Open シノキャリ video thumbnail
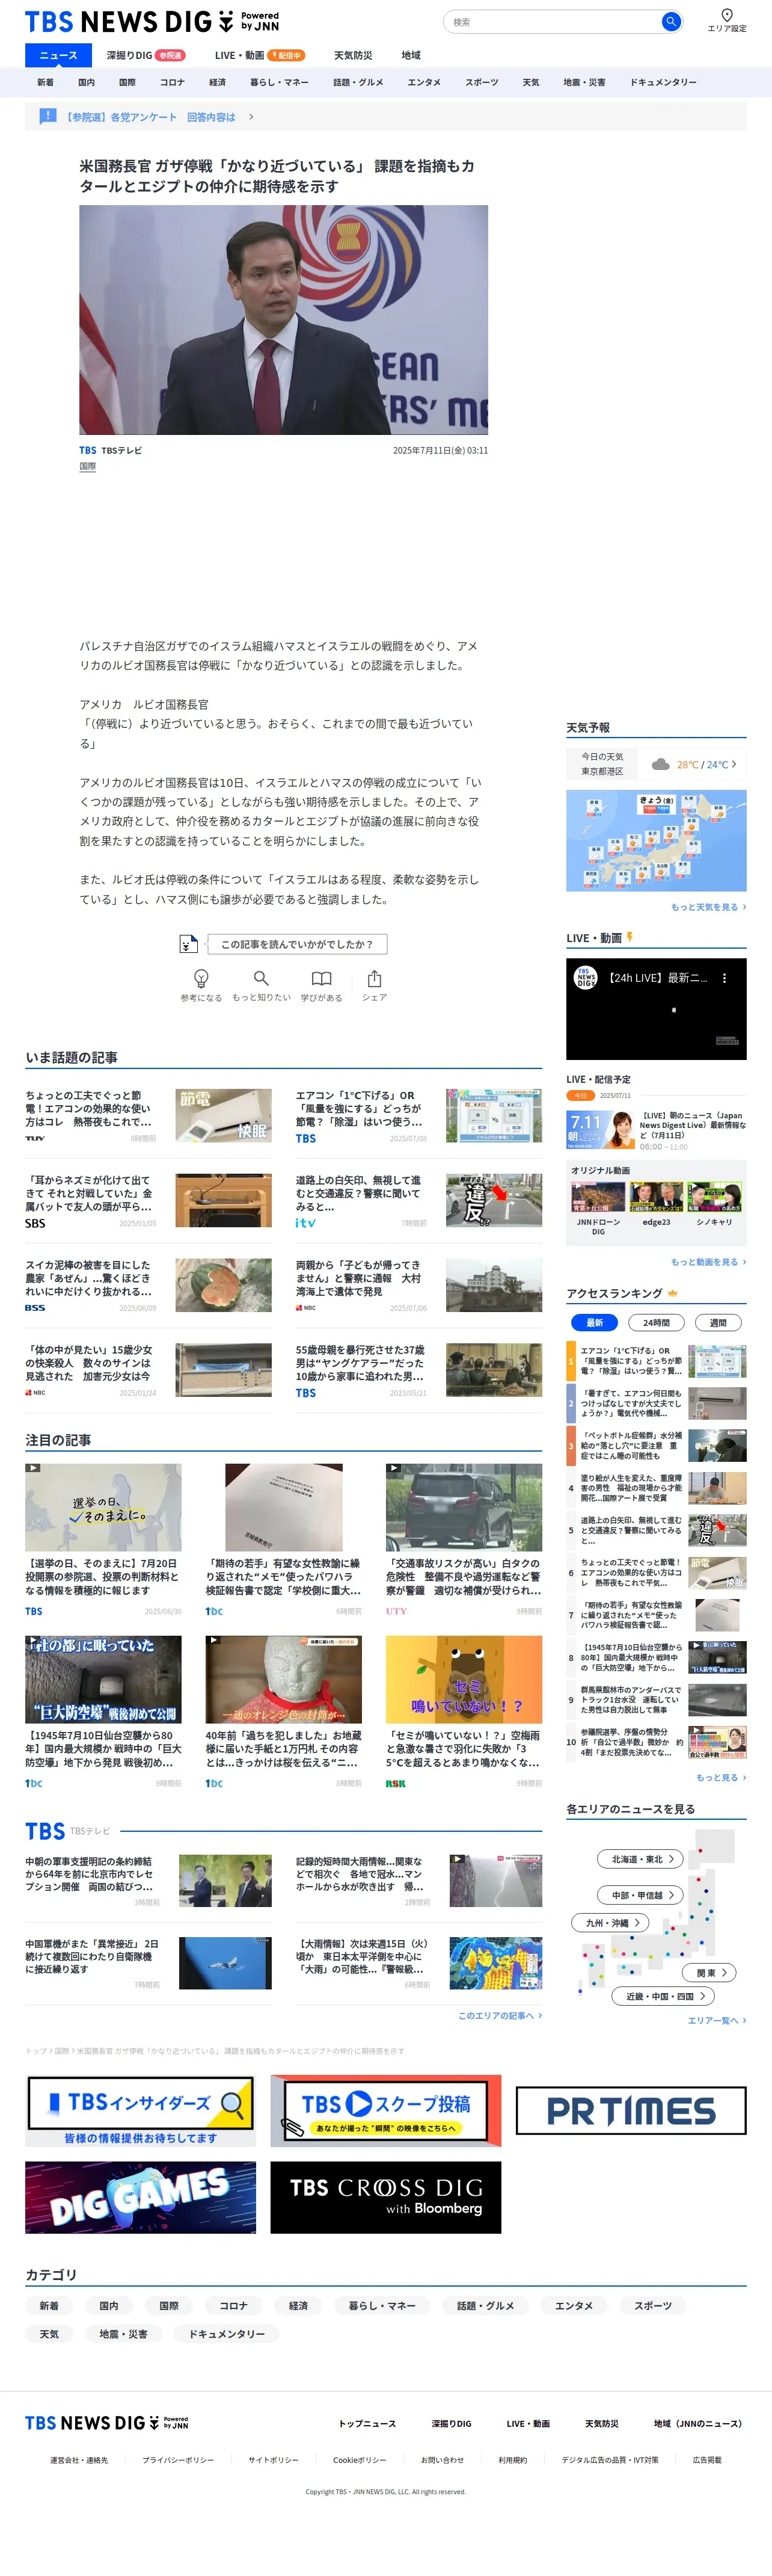Viewport: 772px width, 2576px height. pos(714,1197)
